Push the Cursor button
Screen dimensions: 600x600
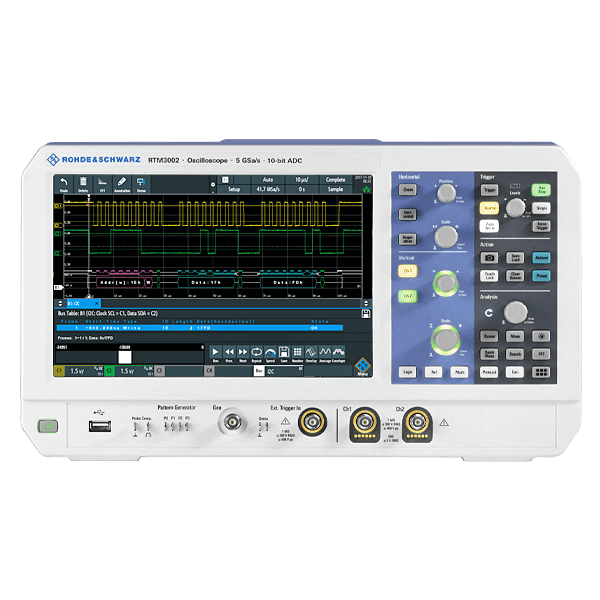[489, 336]
